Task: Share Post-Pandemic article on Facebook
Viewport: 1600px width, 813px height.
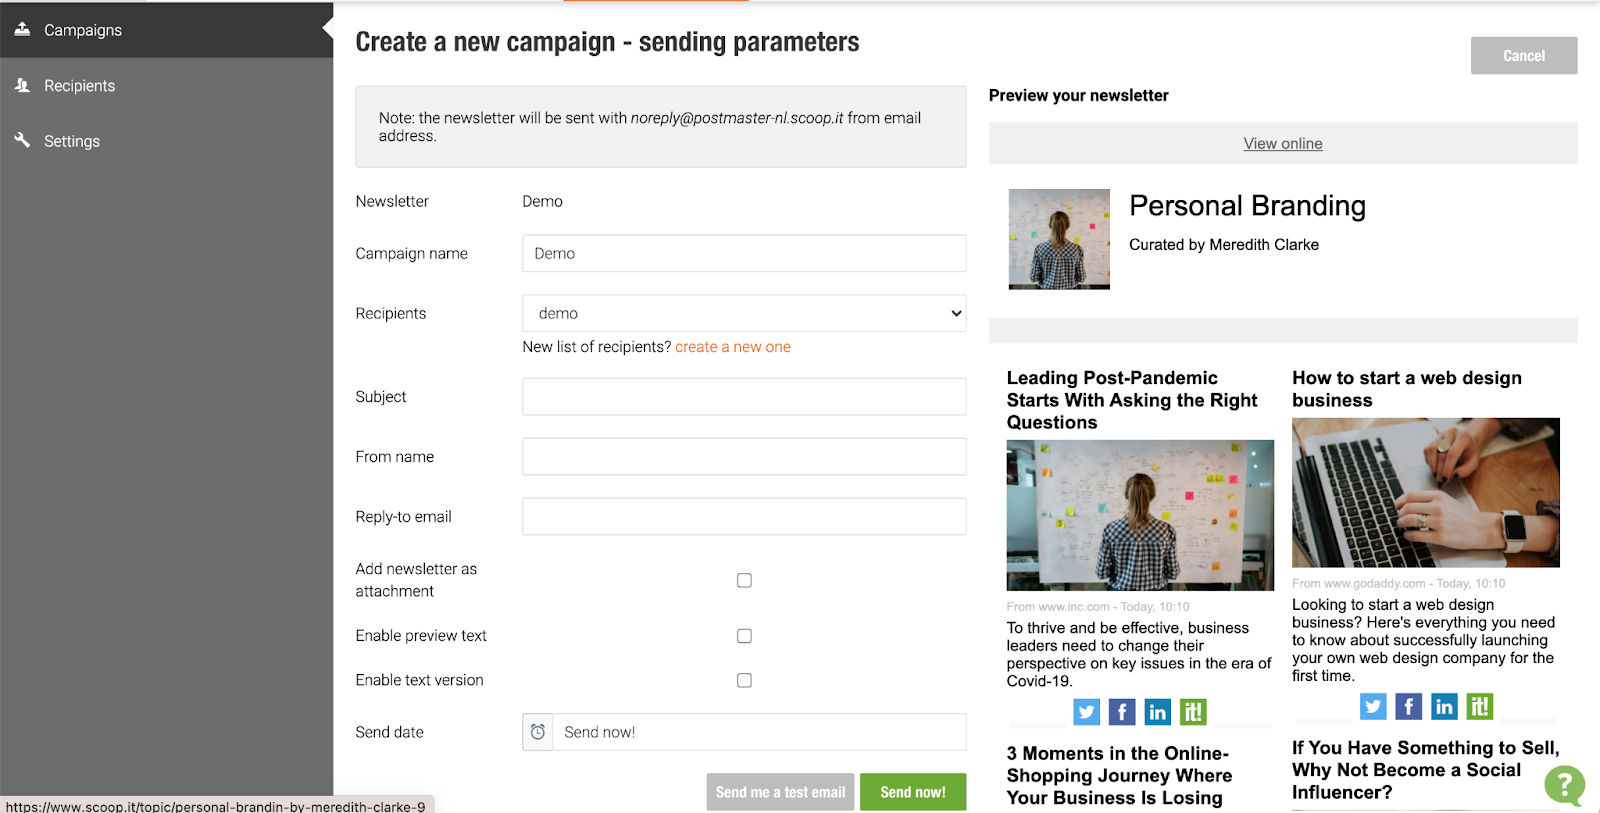Action: (1122, 712)
